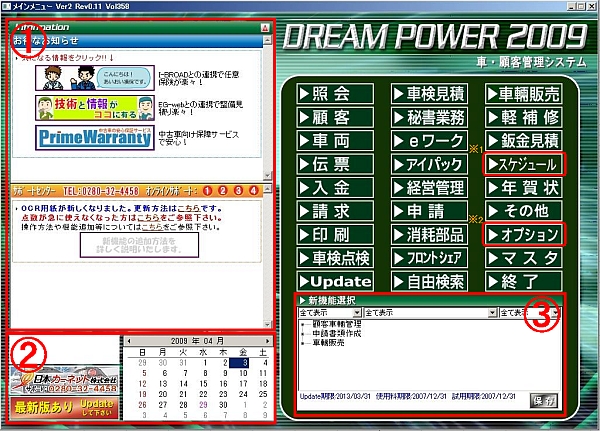
Task: Click online support number 4
Action: click(254, 191)
